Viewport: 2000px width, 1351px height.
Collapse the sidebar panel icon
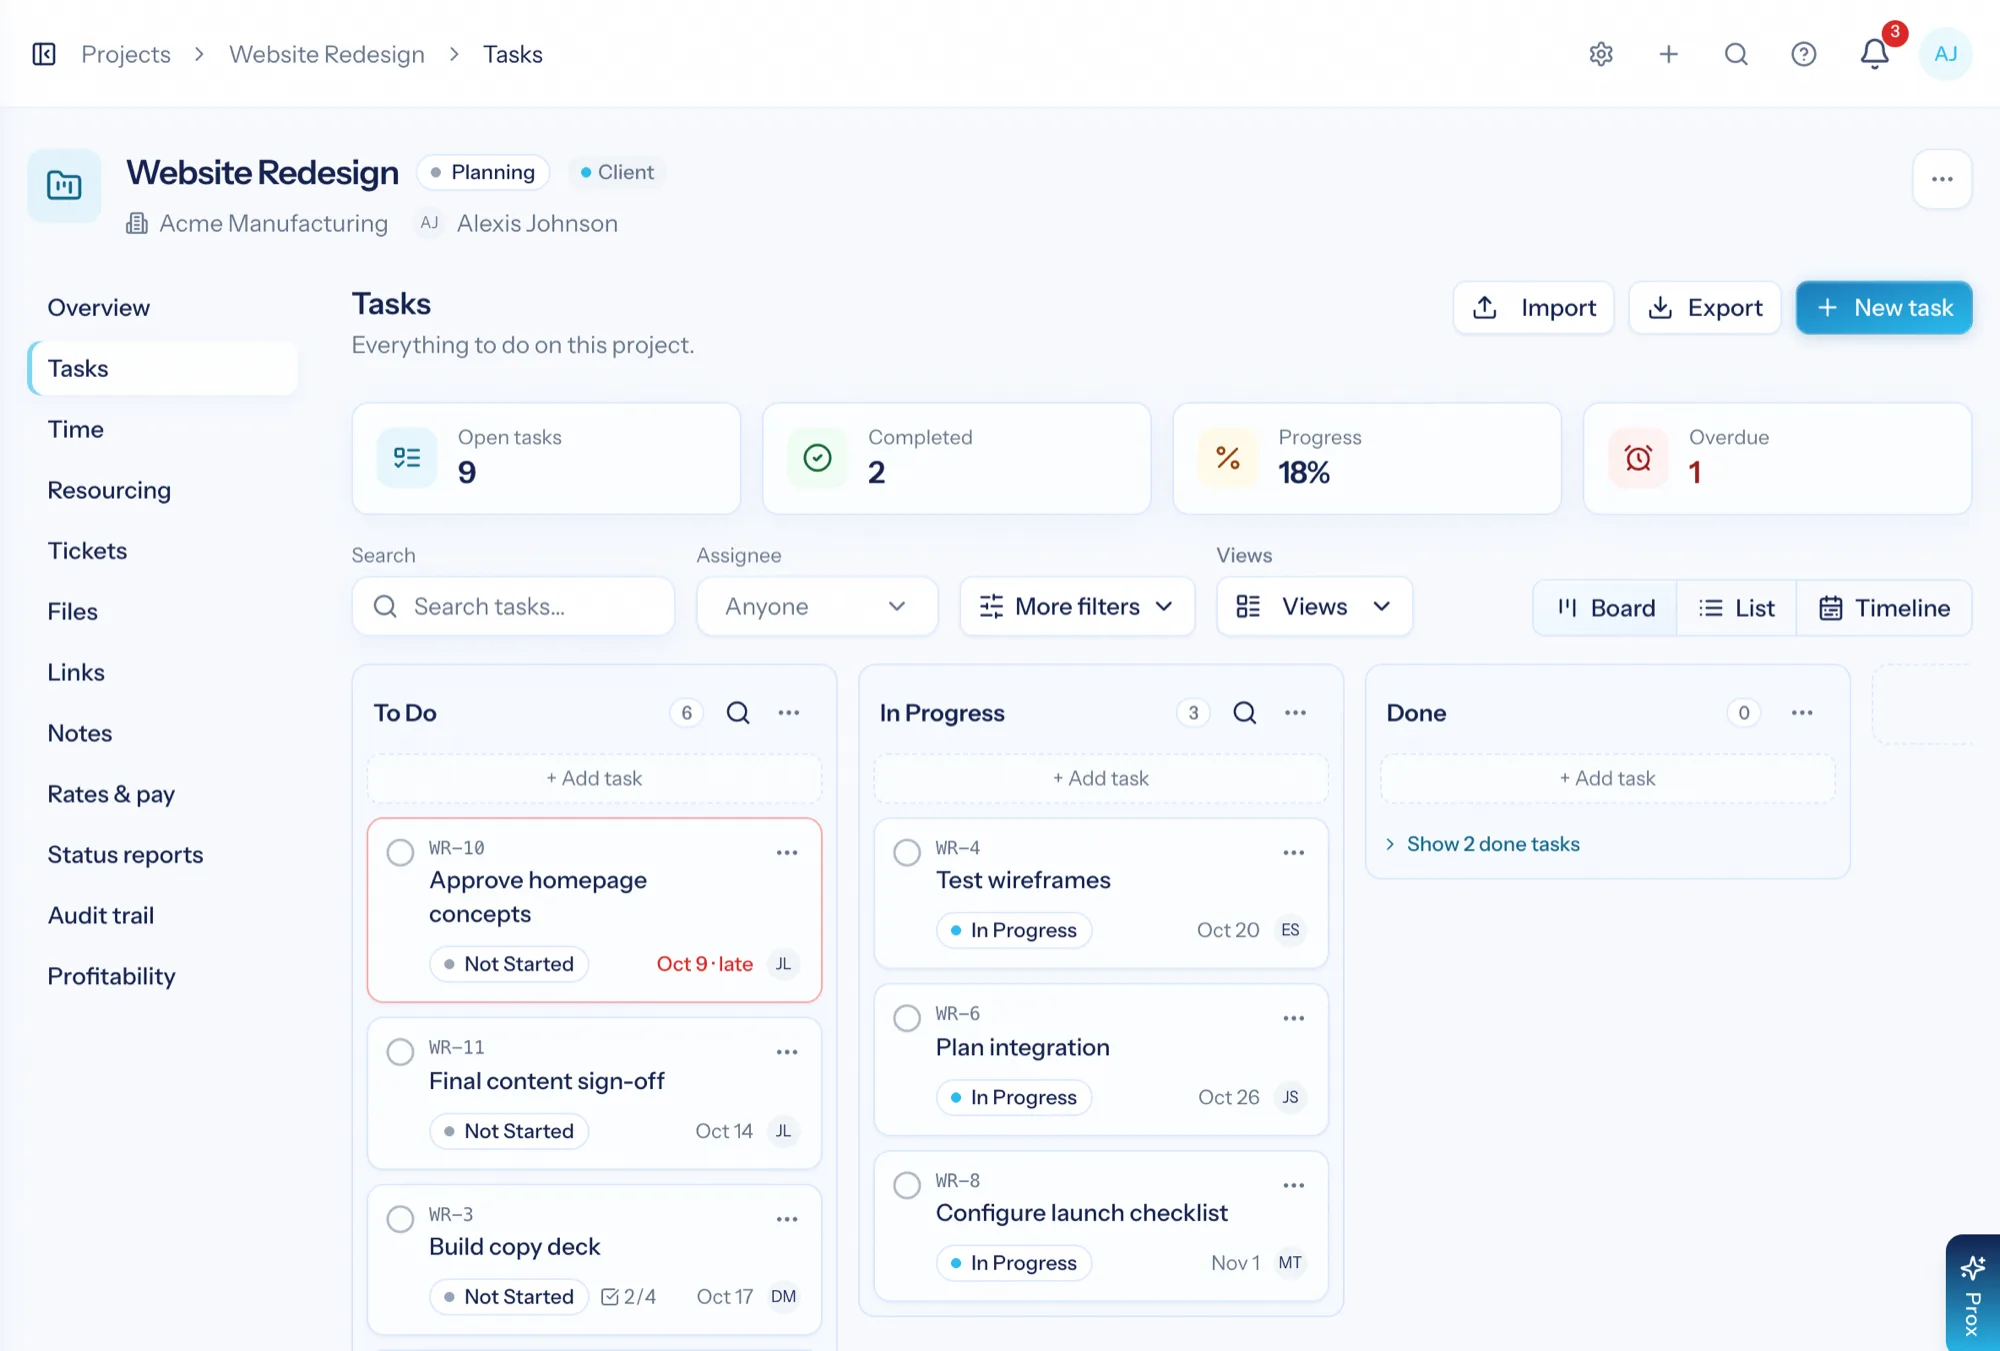point(44,54)
